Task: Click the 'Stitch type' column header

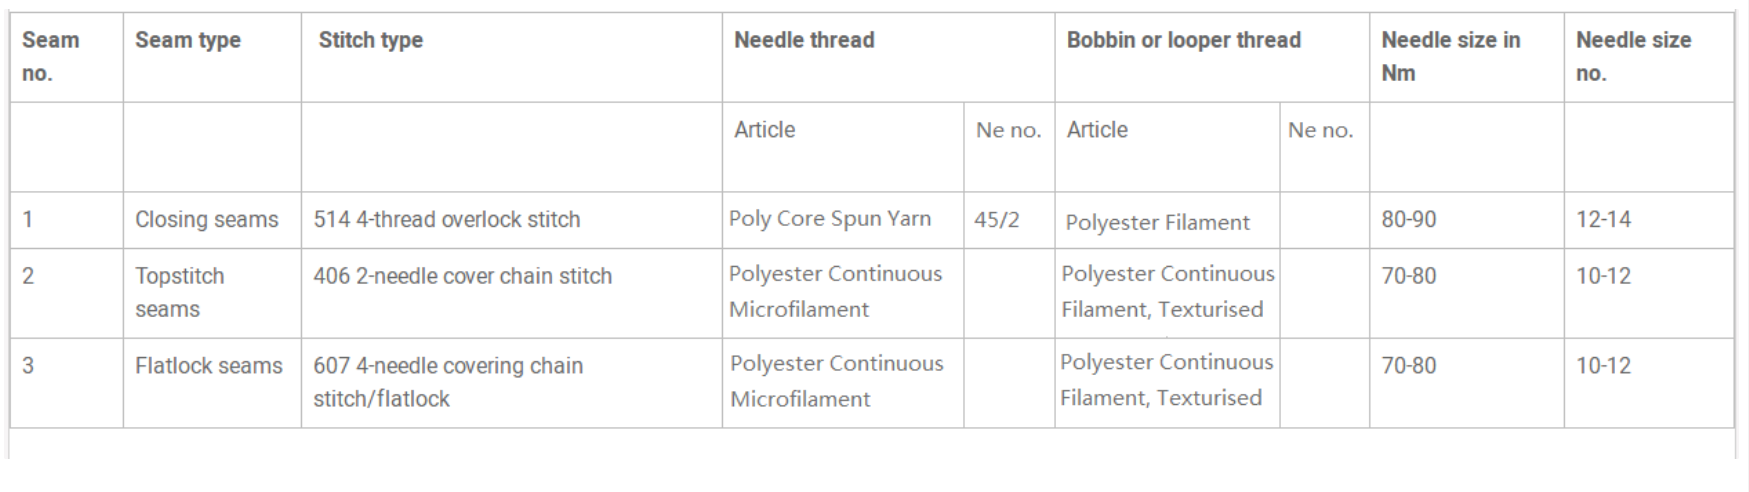Action: click(x=511, y=57)
